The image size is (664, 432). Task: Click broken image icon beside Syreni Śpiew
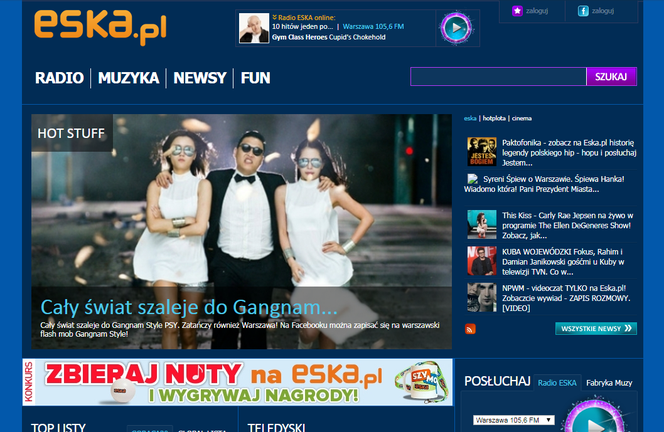(x=473, y=179)
